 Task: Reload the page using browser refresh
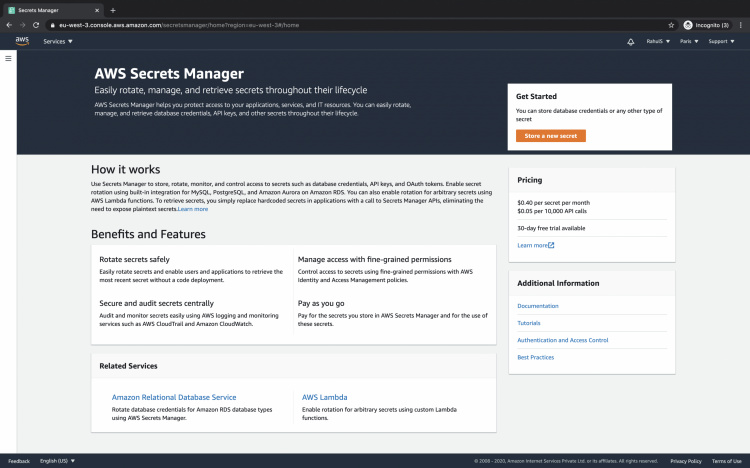[37, 24]
